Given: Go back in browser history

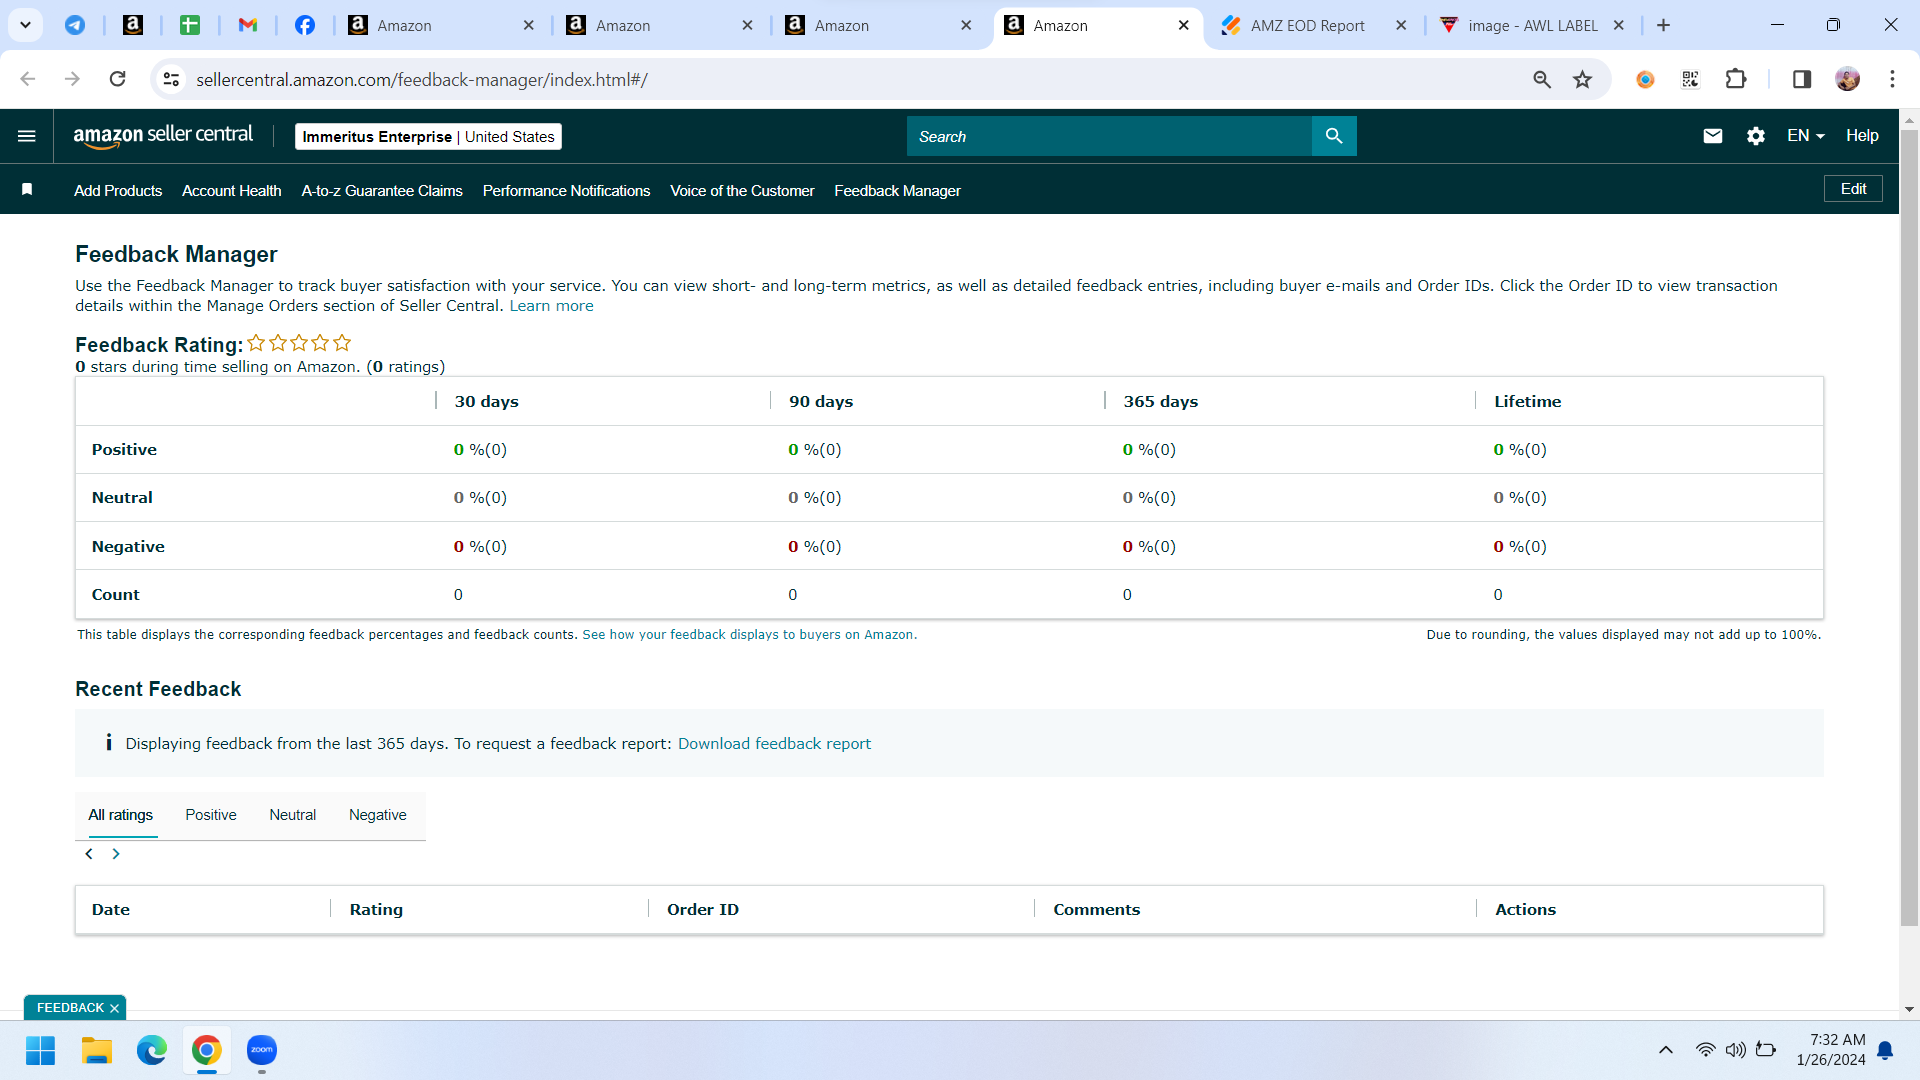Looking at the screenshot, I should click(x=28, y=79).
